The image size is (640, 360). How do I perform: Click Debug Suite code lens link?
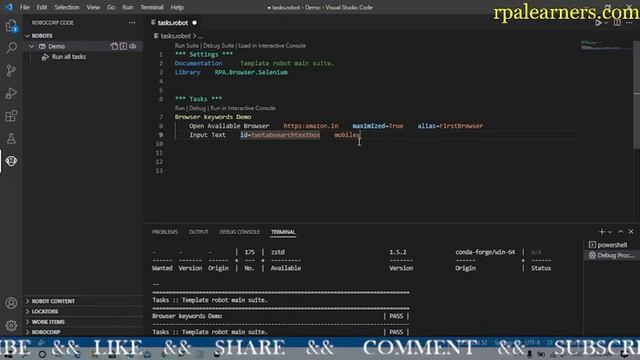pos(219,46)
